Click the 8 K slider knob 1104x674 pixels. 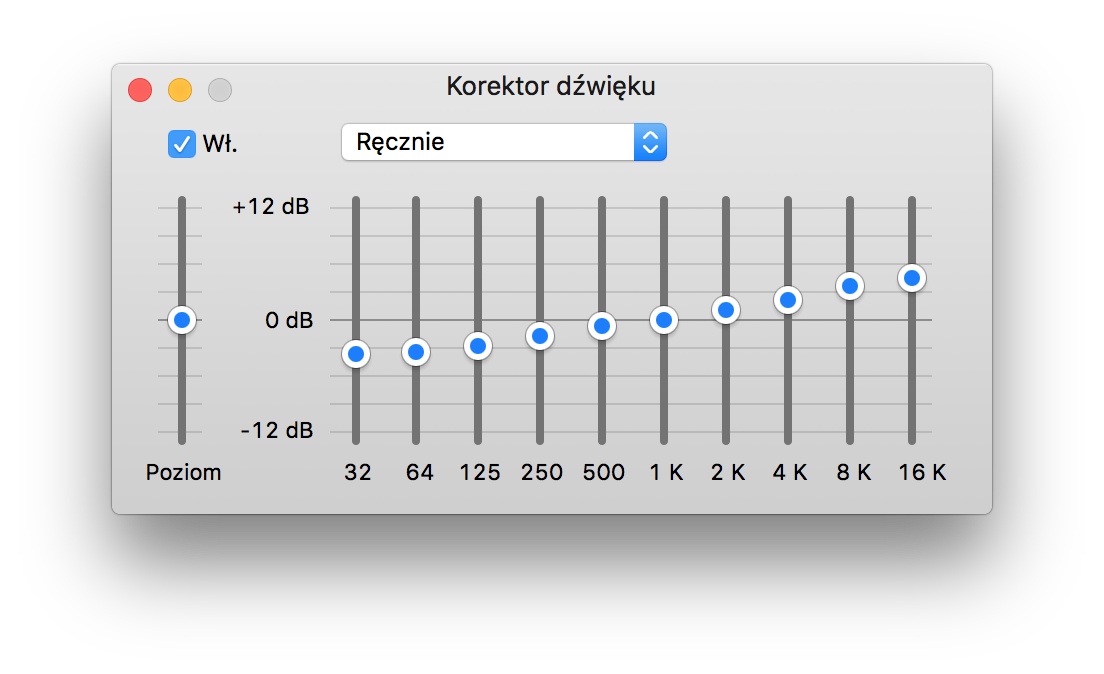click(850, 286)
